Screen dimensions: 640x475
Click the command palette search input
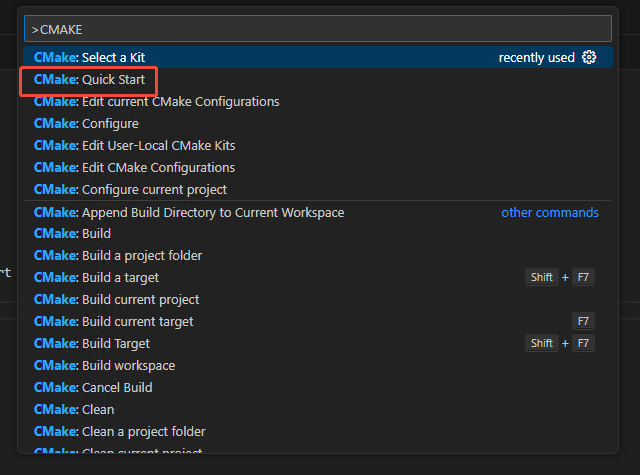pyautogui.click(x=316, y=29)
